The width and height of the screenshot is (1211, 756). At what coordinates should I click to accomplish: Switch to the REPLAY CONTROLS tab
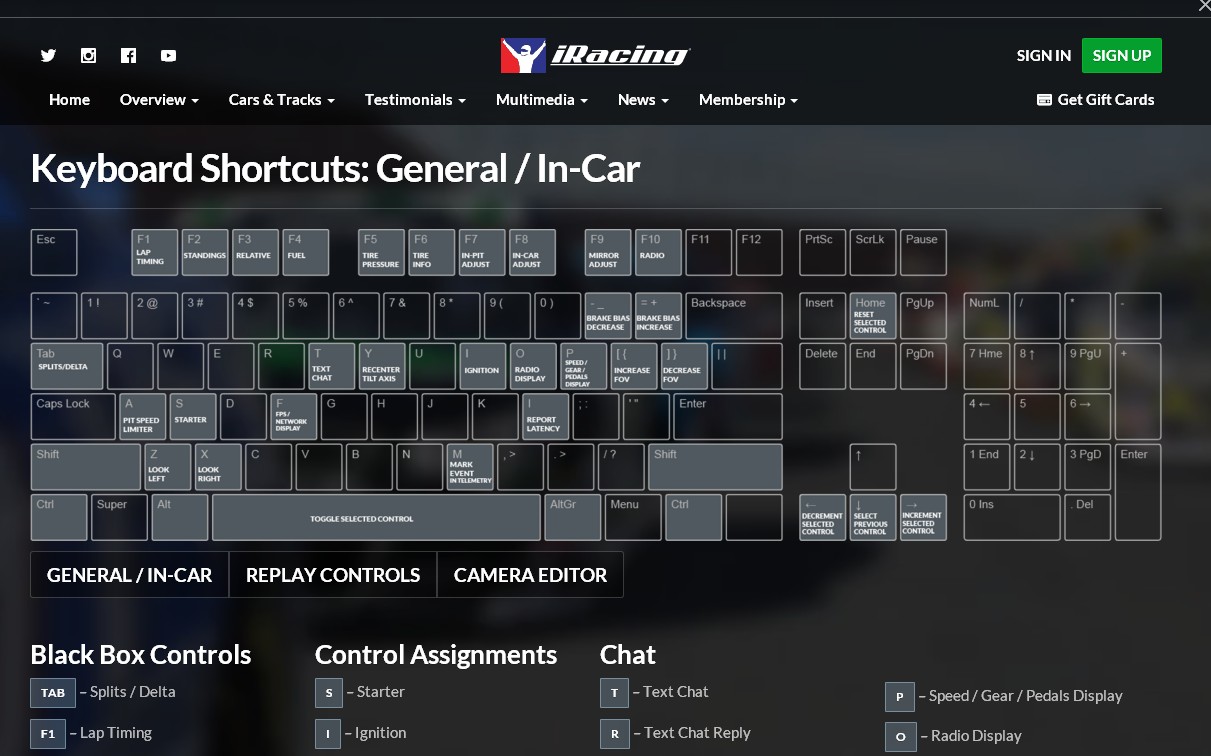[333, 575]
